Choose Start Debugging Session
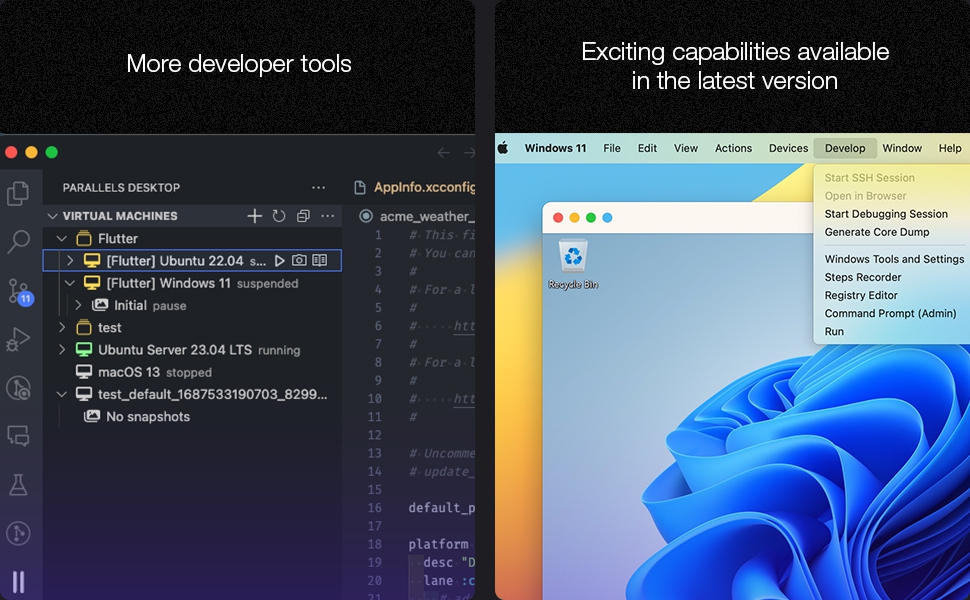This screenshot has height=600, width=970. 886,214
